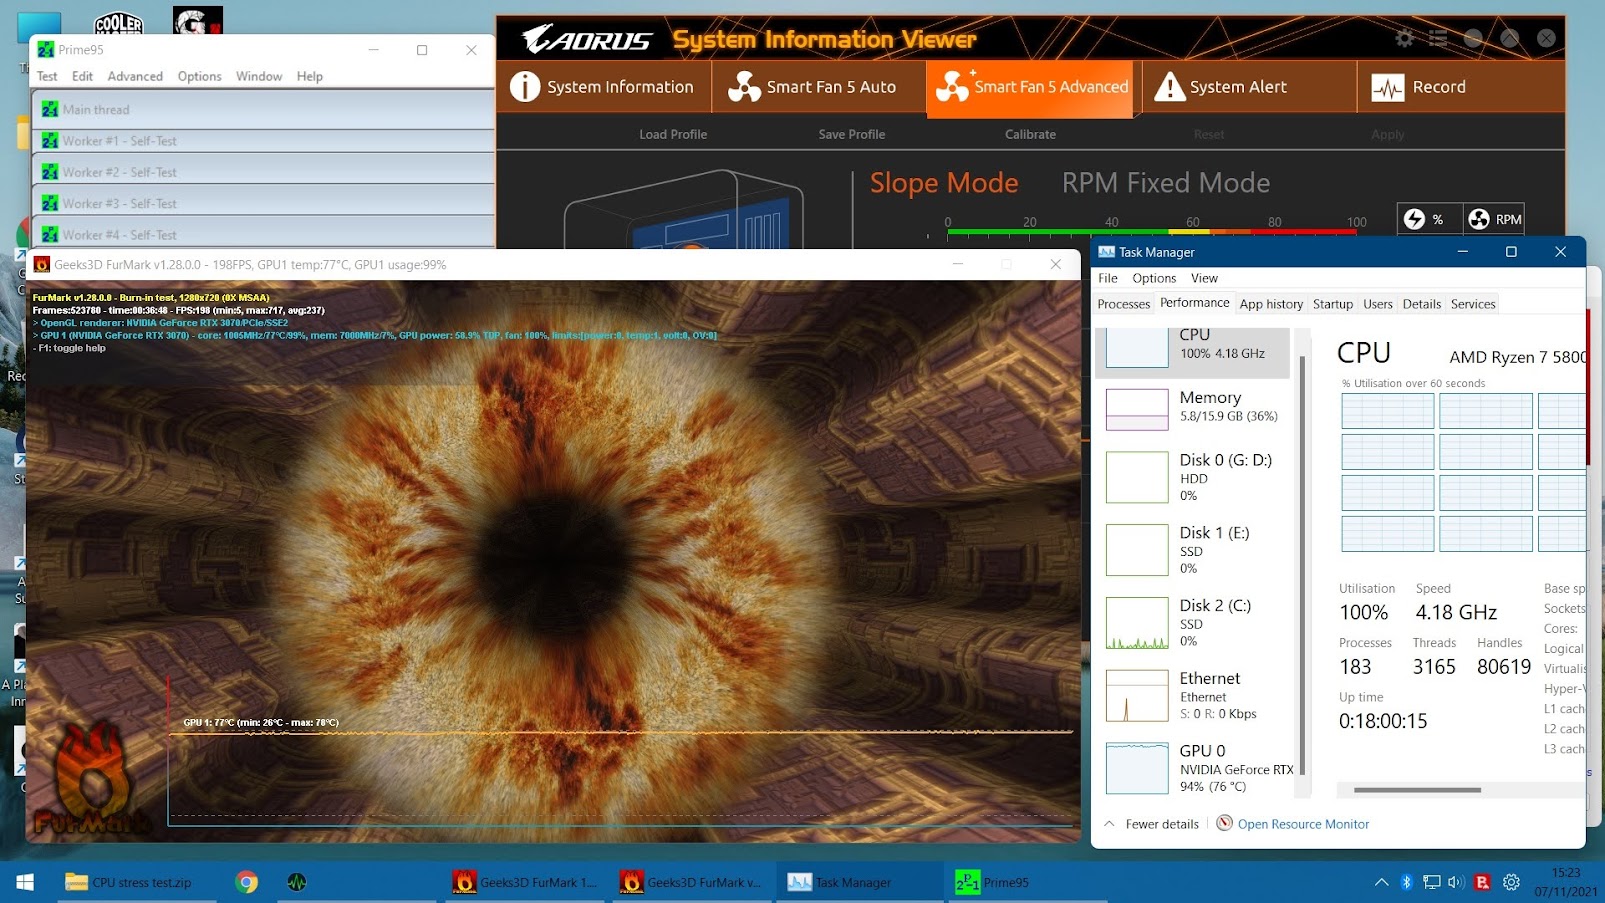Image resolution: width=1605 pixels, height=903 pixels.
Task: Open the Prime95 Window menu
Action: (259, 76)
